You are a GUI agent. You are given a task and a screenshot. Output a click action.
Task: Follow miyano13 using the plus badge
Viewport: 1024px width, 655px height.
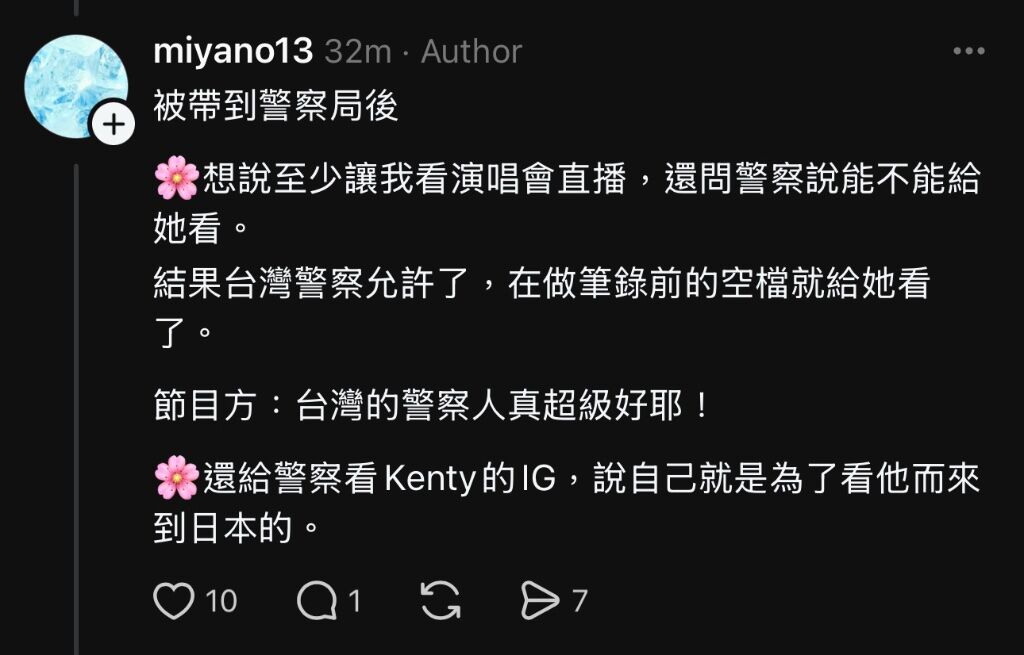(x=114, y=123)
